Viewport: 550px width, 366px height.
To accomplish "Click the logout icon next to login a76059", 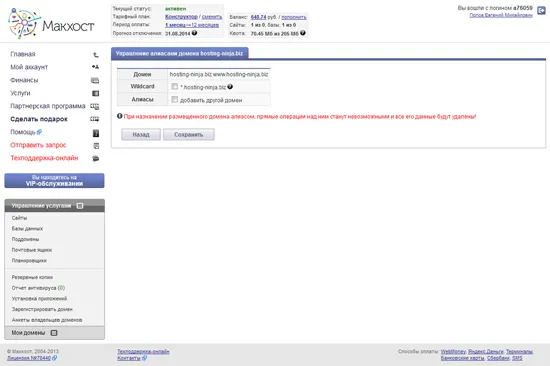I will [541, 11].
